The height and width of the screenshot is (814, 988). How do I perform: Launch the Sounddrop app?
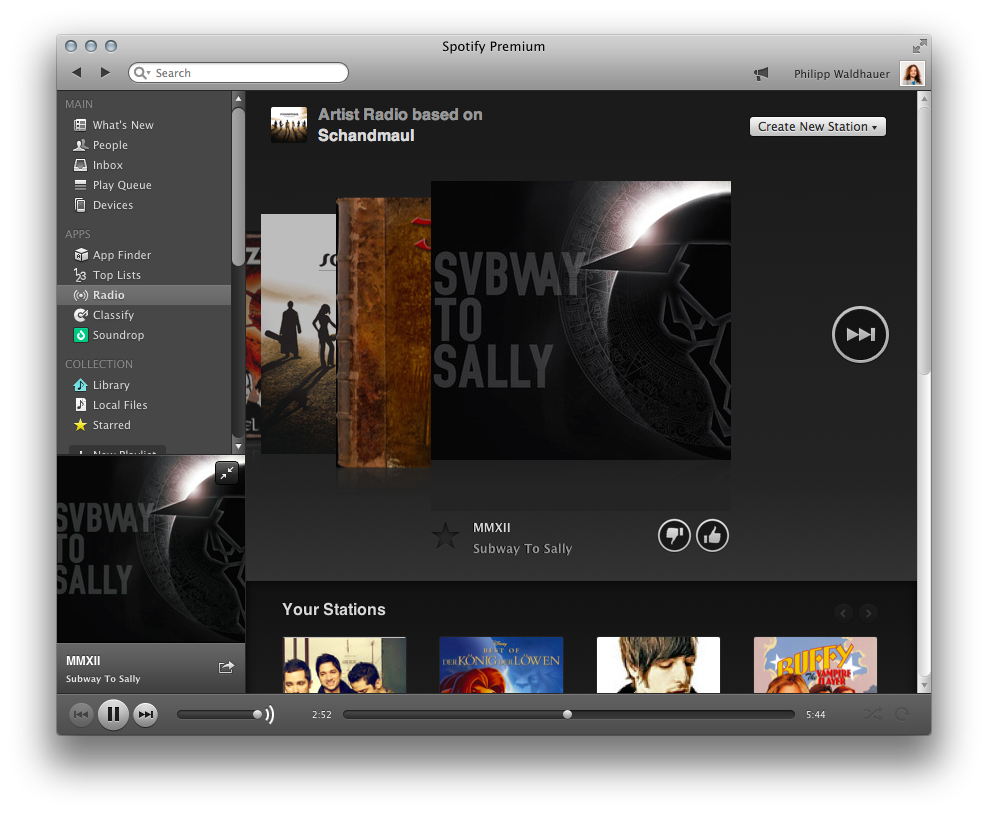pyautogui.click(x=118, y=335)
